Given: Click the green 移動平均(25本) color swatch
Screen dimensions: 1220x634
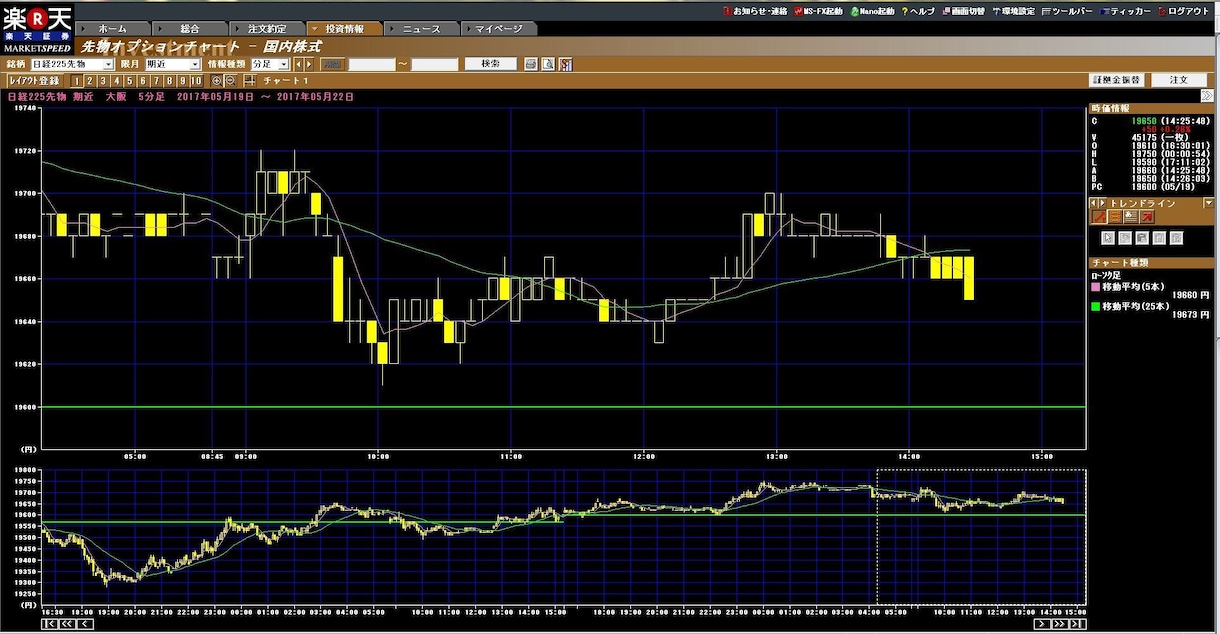Looking at the screenshot, I should pyautogui.click(x=1096, y=307).
